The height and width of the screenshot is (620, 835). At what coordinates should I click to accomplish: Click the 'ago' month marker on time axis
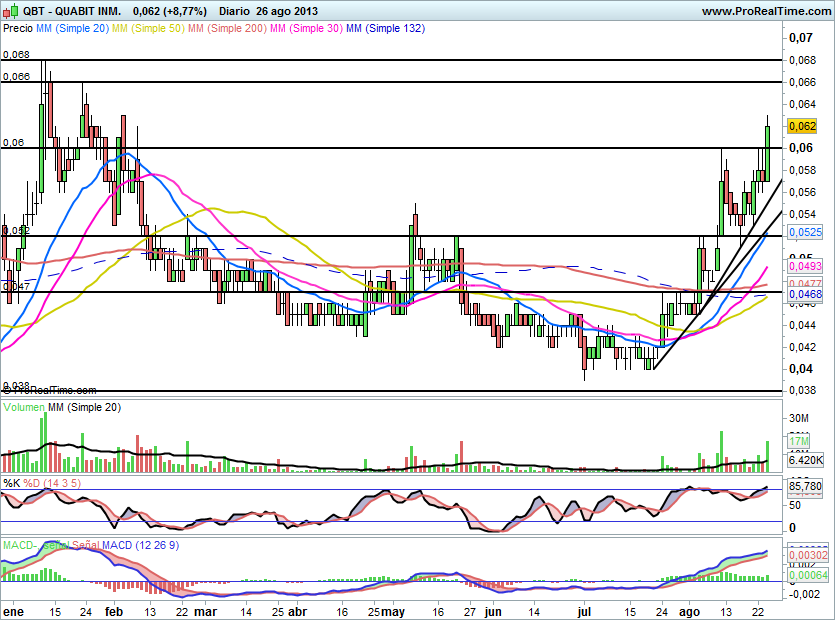(x=689, y=609)
